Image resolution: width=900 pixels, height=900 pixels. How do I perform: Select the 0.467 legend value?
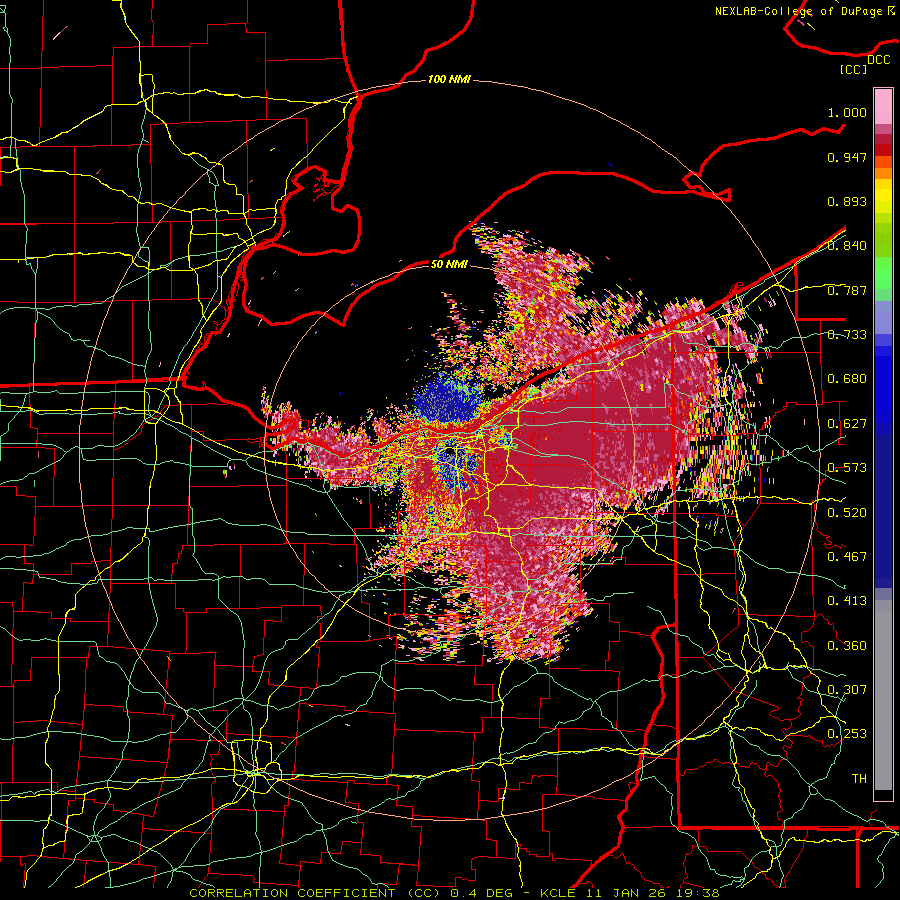coord(847,557)
